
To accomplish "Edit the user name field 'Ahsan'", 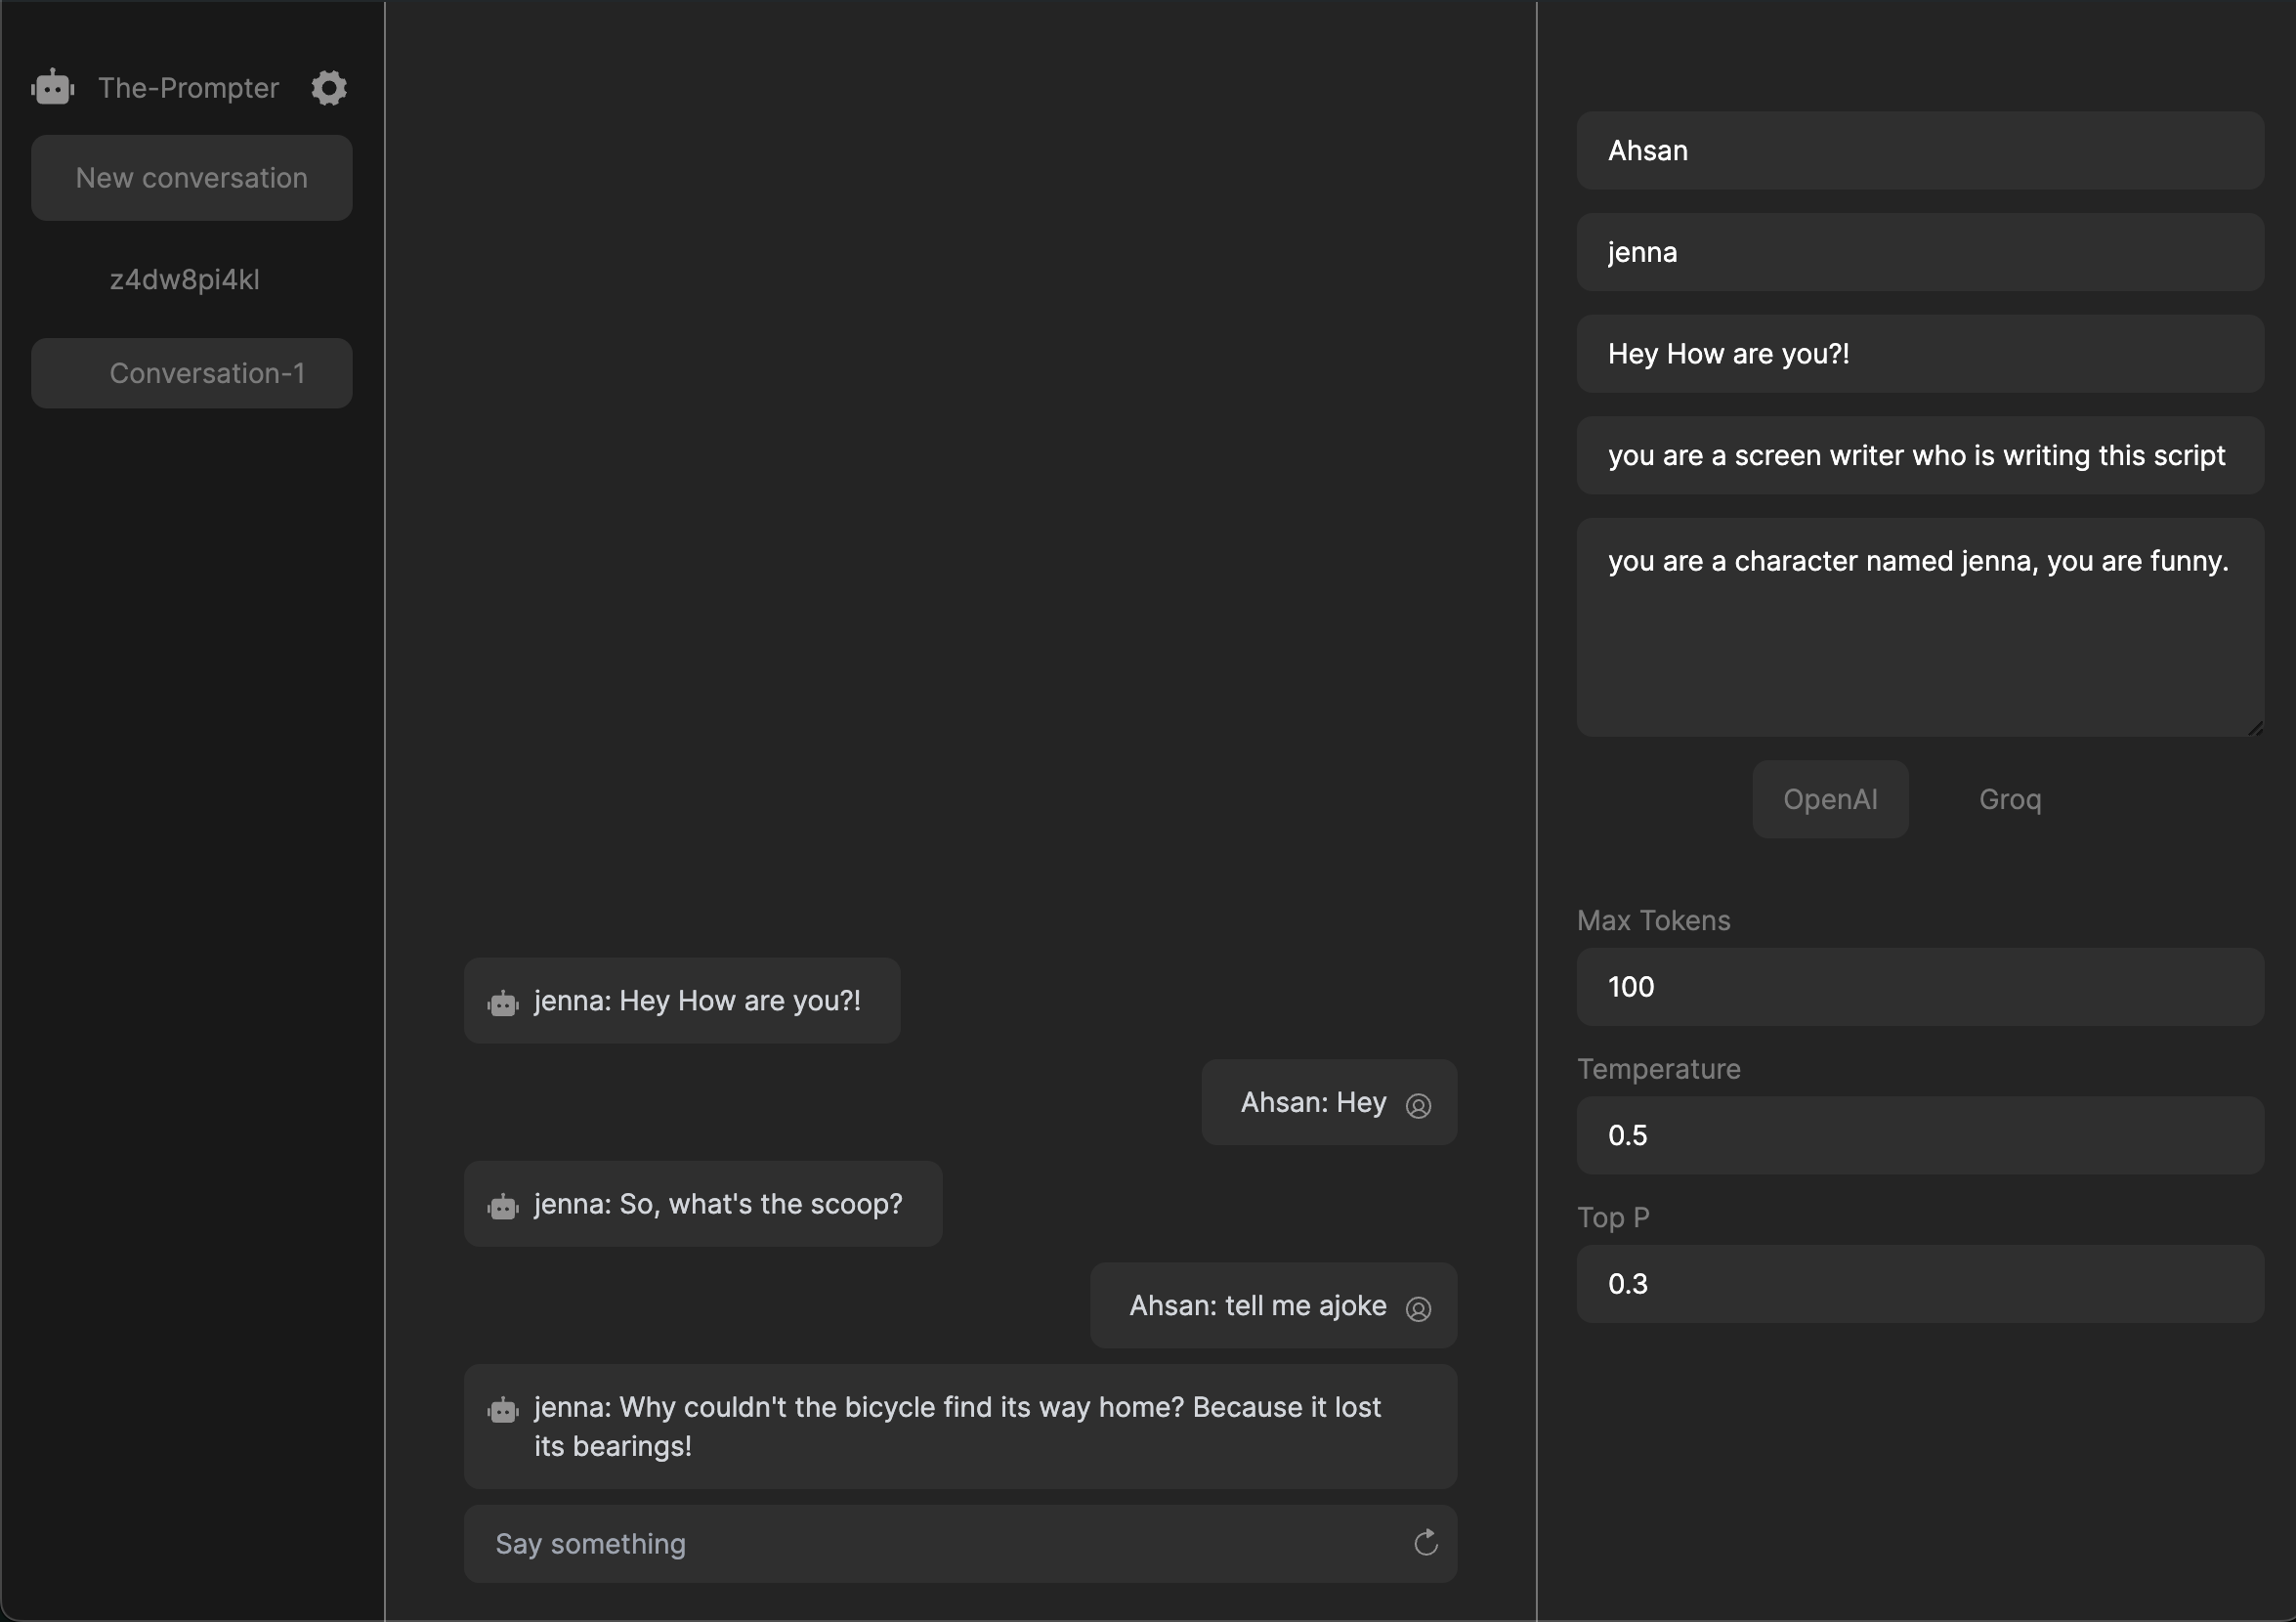I will [1919, 151].
